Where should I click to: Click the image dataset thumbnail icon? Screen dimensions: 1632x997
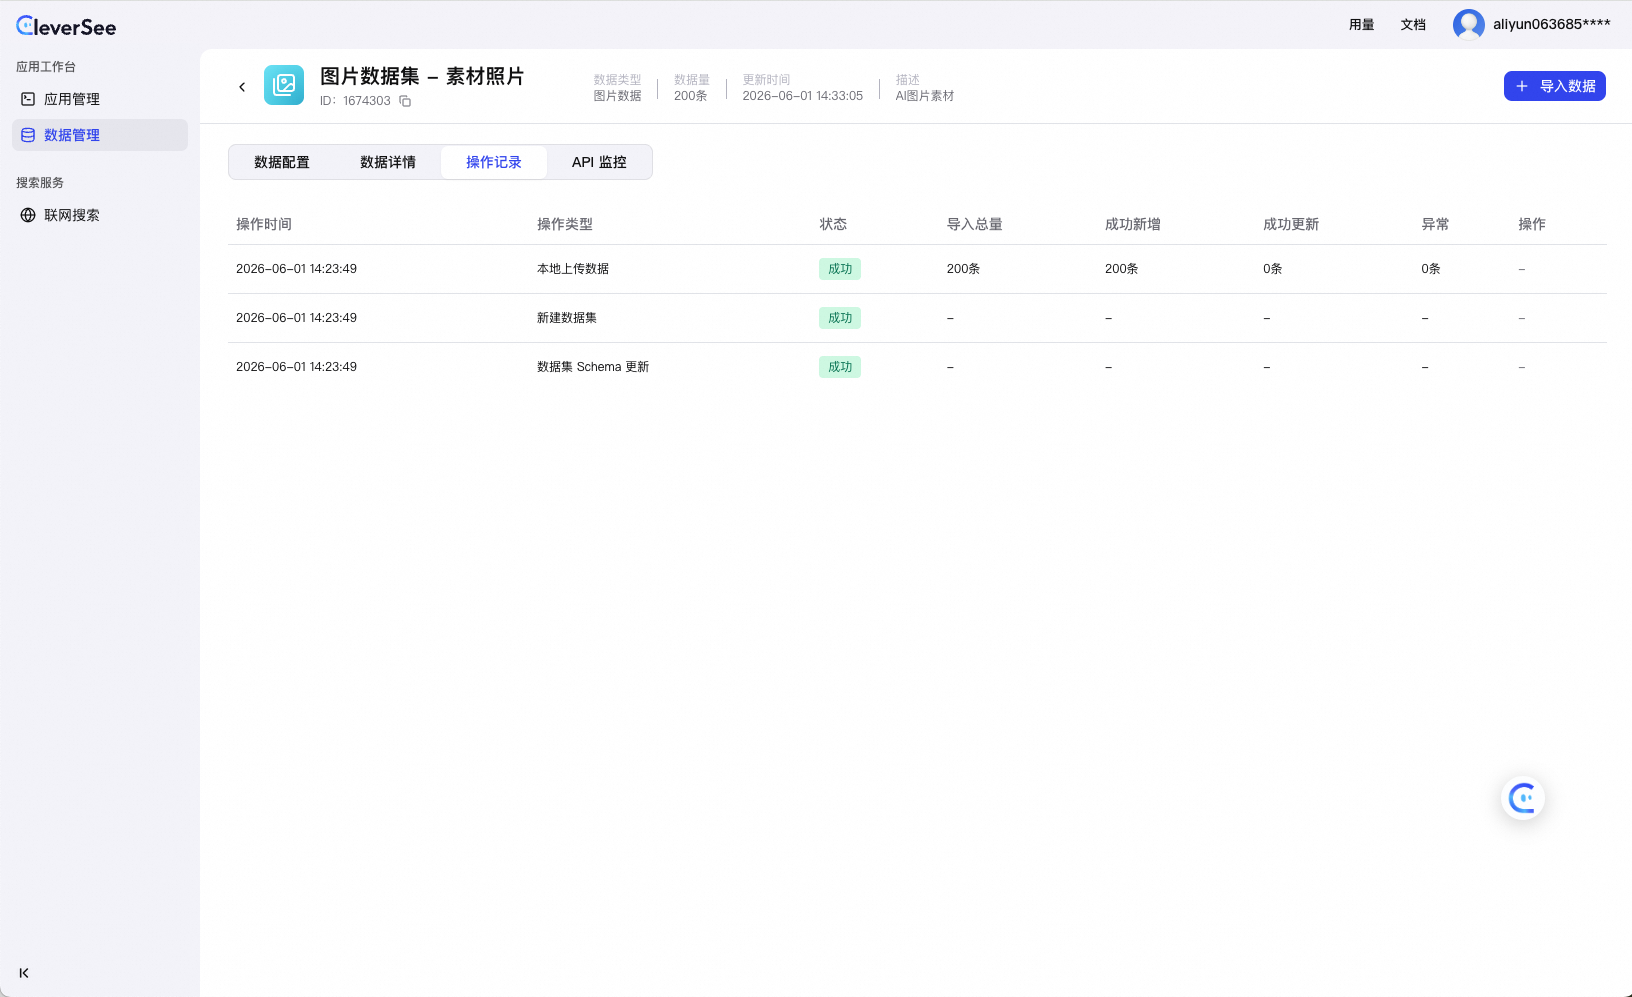284,85
